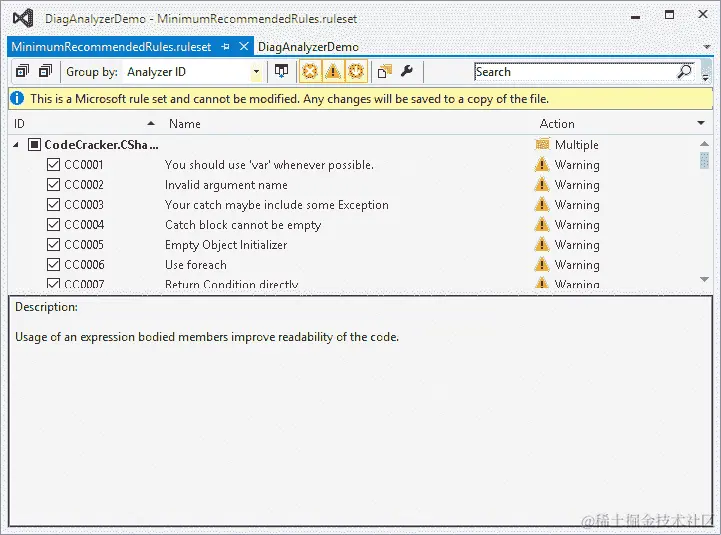Select the MinimumRecommendedRules.ruleset tab

click(111, 46)
